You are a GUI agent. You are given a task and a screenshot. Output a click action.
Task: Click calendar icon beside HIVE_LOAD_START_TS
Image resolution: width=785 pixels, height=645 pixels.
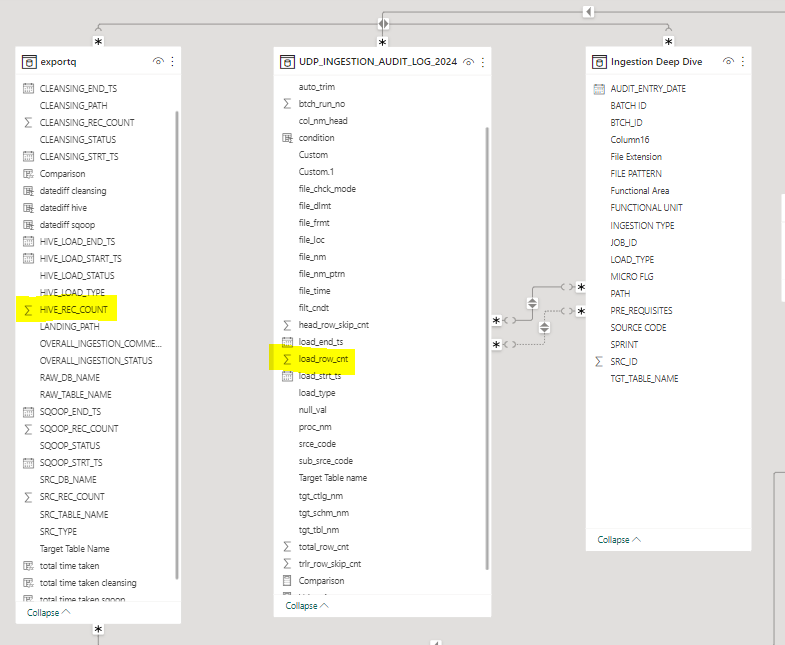click(x=29, y=259)
